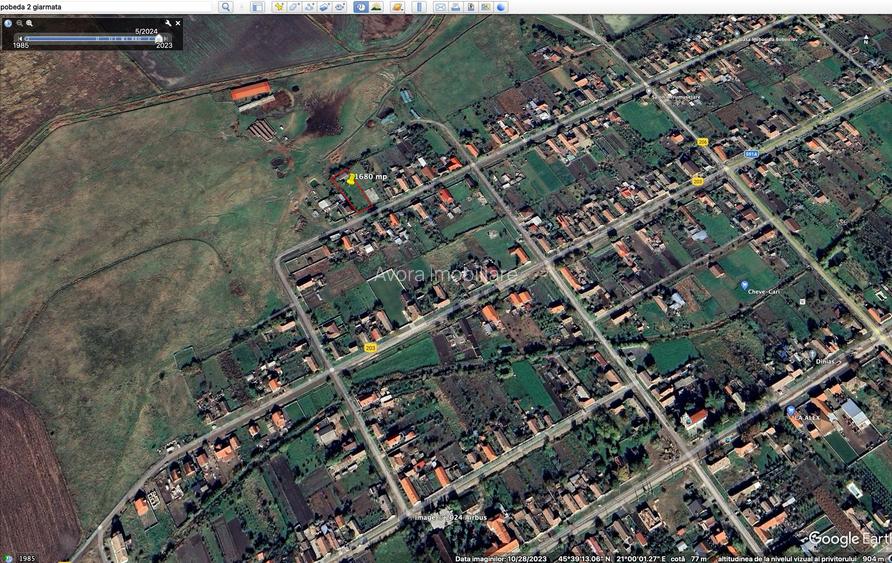Click the Print icon in toolbar
Screen dimensions: 892x563
pos(455,7)
